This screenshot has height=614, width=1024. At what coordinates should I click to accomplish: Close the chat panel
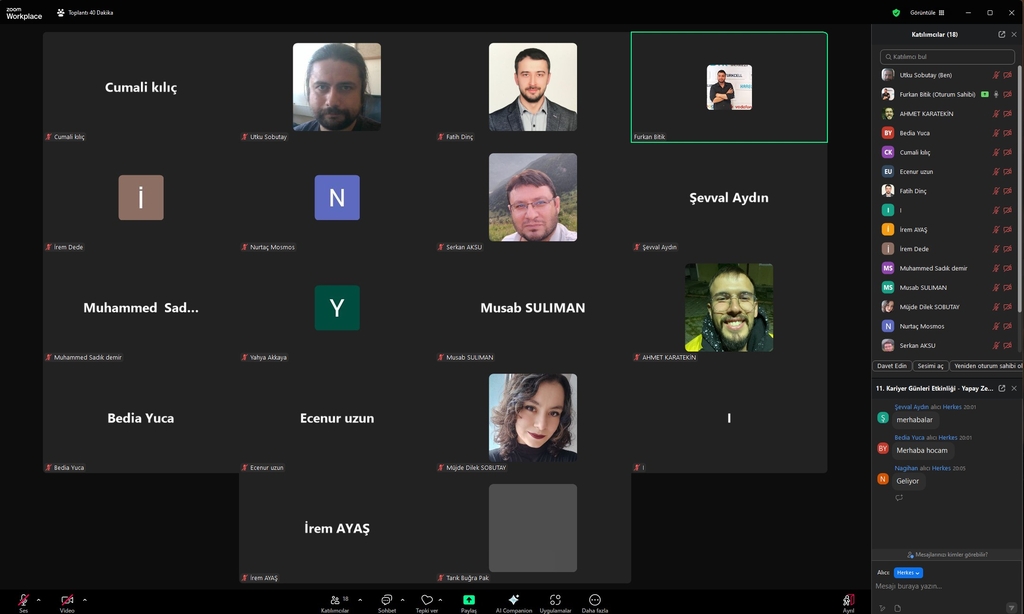tap(1014, 388)
